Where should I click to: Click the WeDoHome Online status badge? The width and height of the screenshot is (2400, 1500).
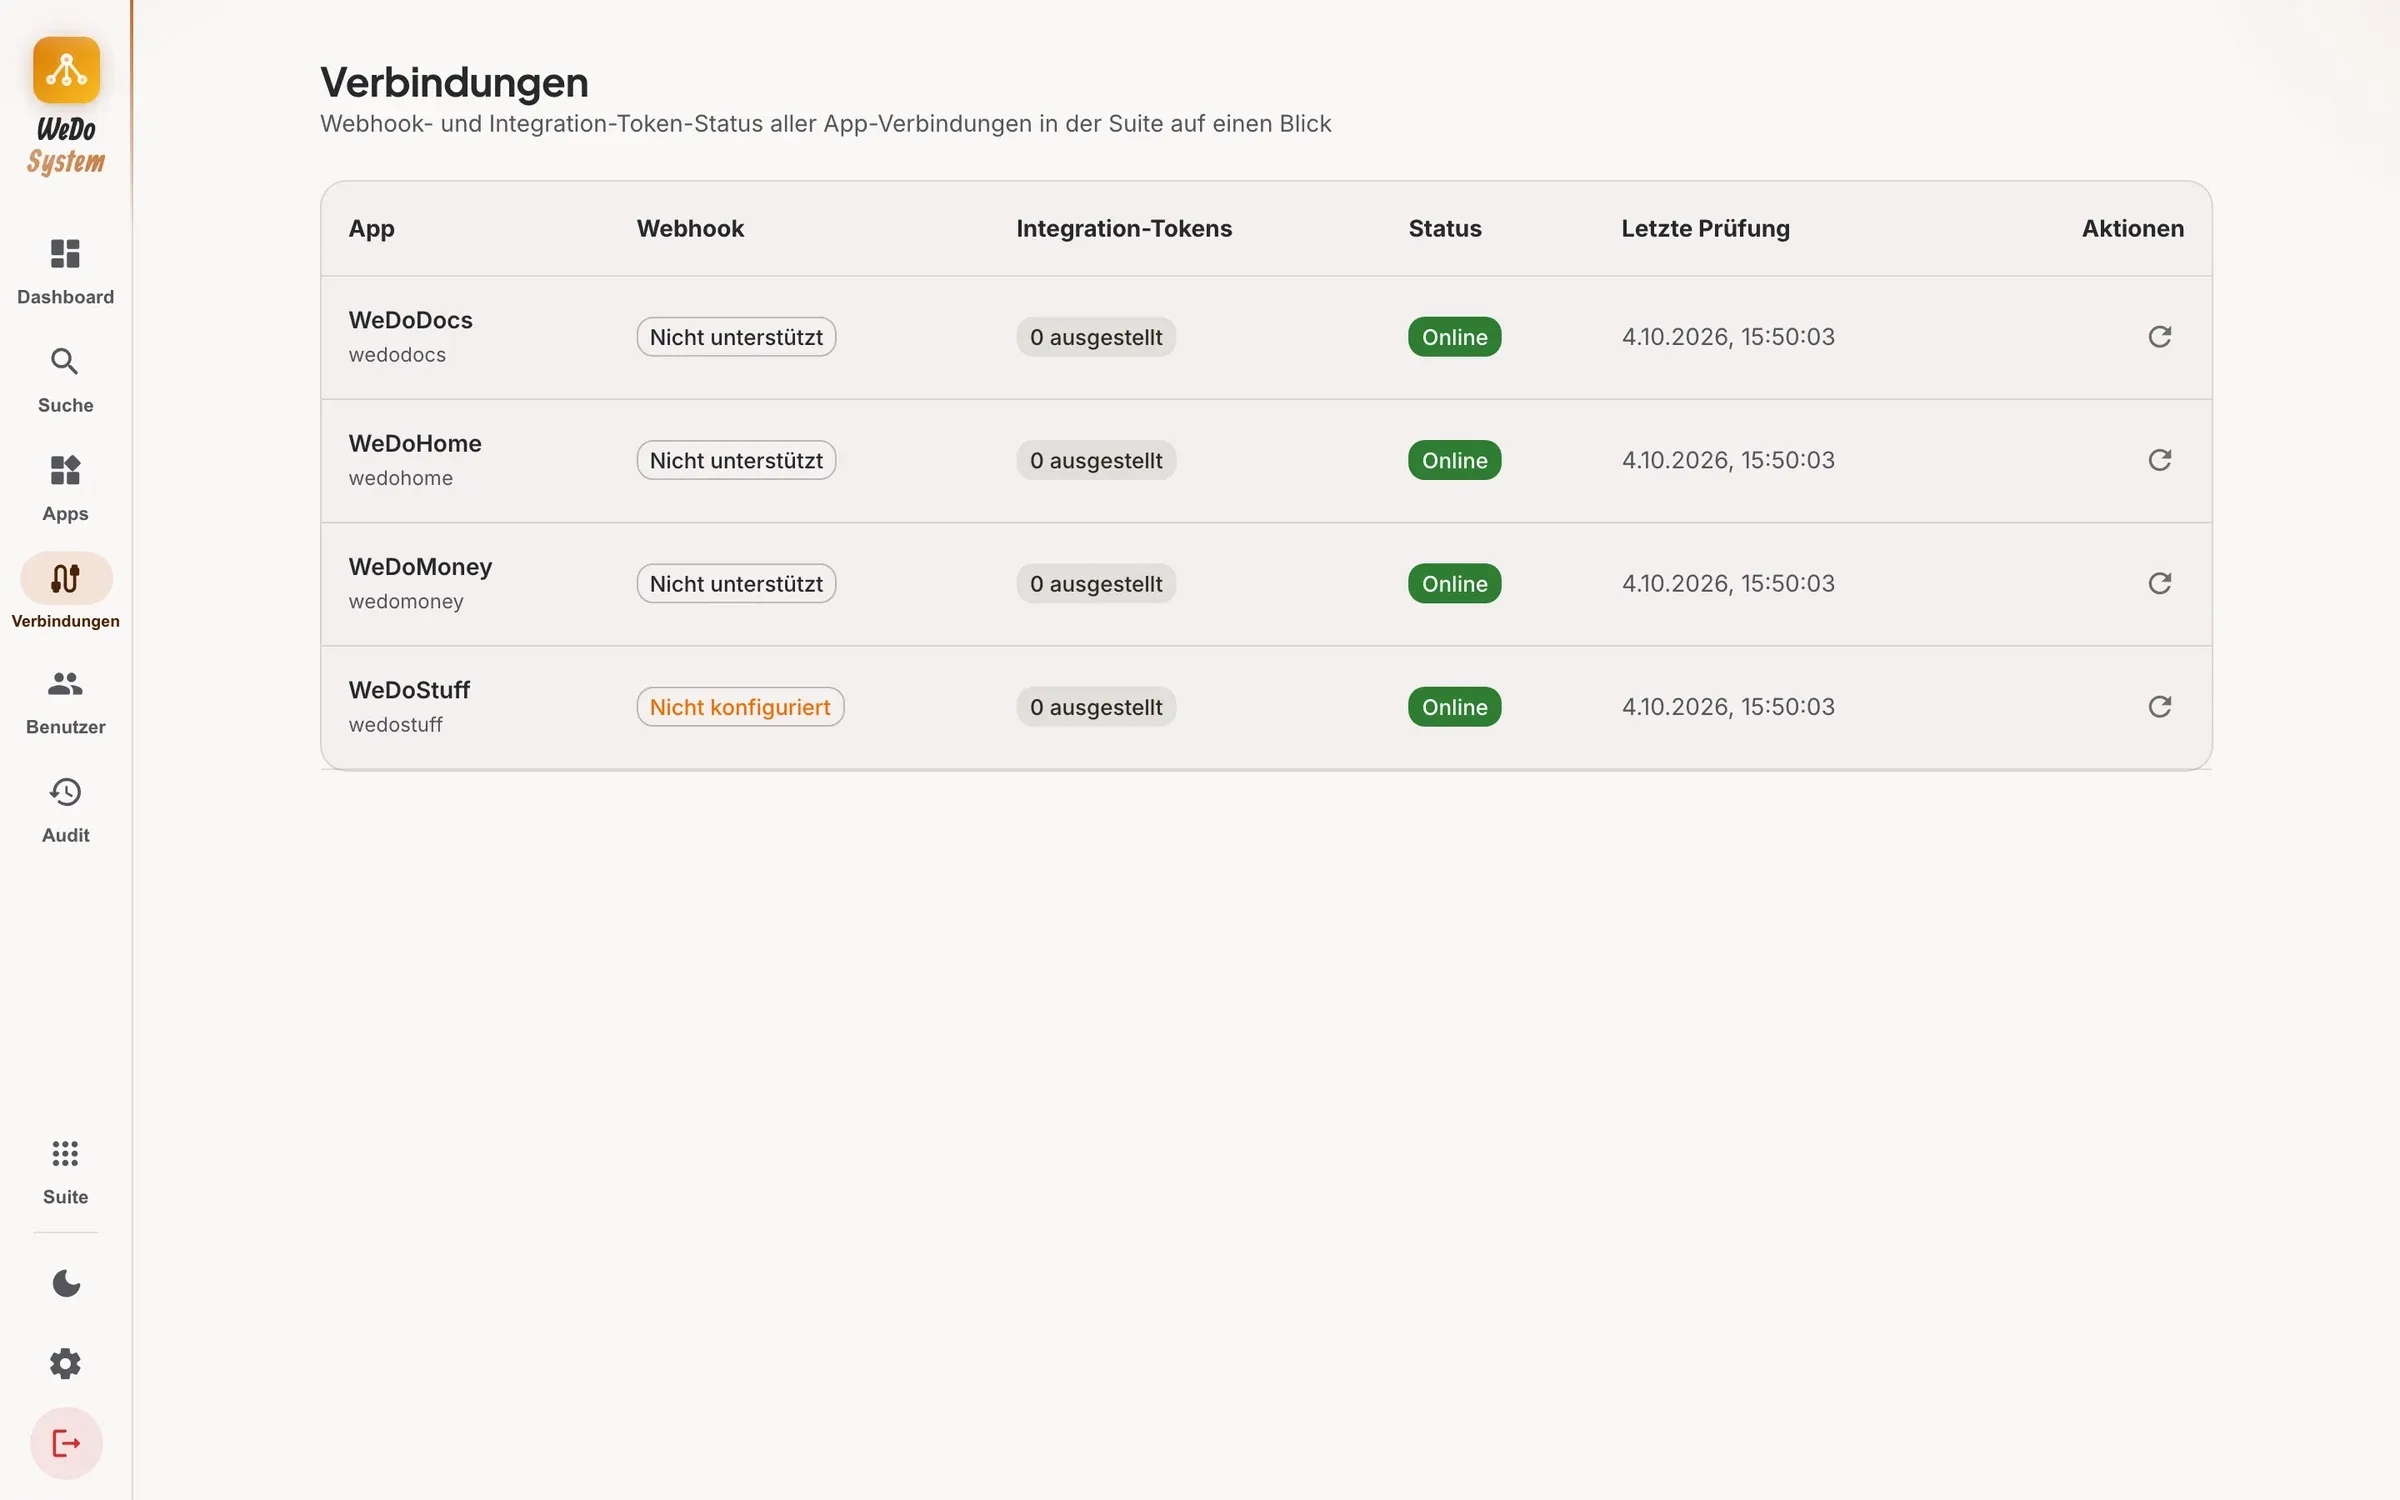coord(1455,460)
